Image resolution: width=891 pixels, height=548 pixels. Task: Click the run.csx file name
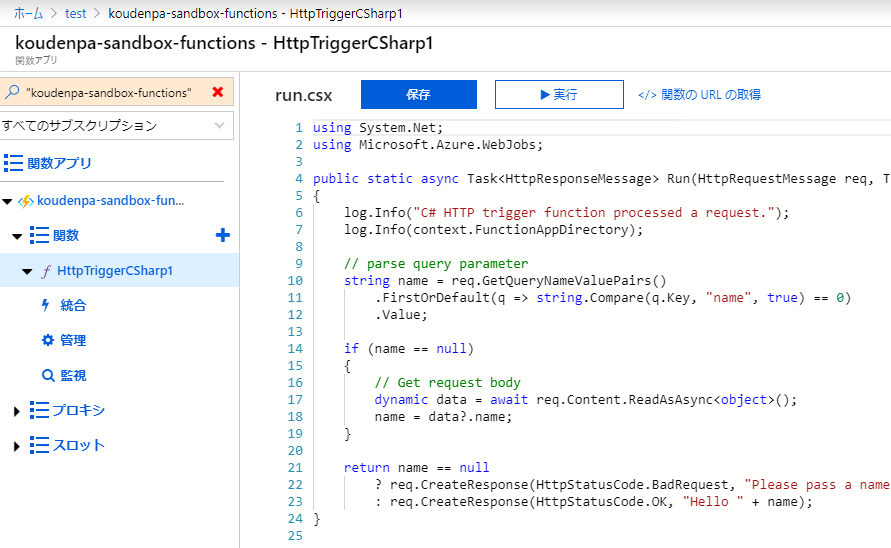coord(303,95)
